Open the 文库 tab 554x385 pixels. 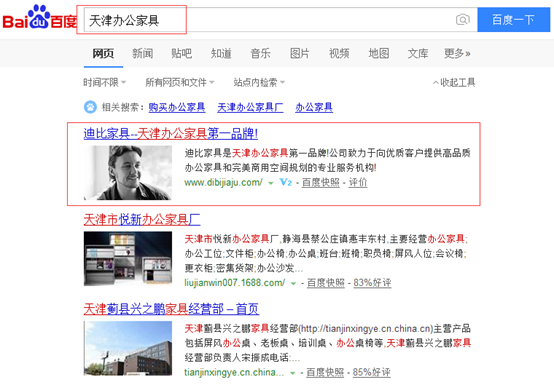[x=418, y=53]
